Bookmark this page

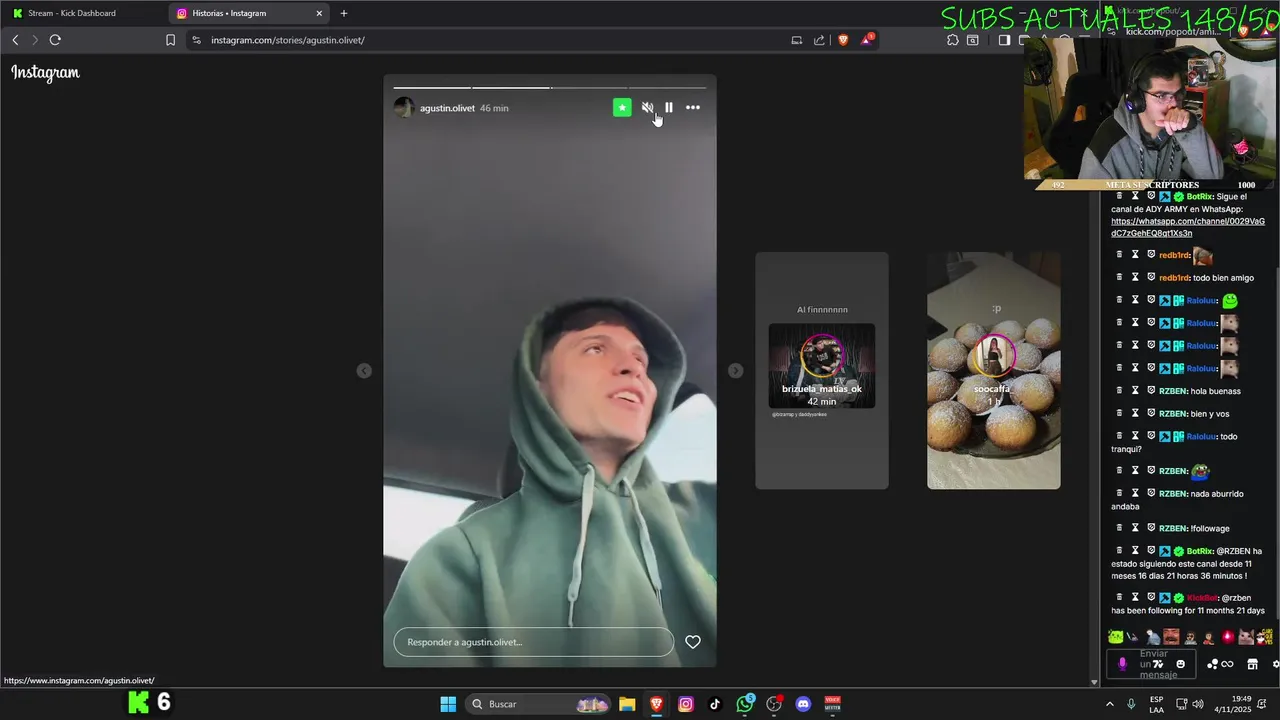pos(170,40)
